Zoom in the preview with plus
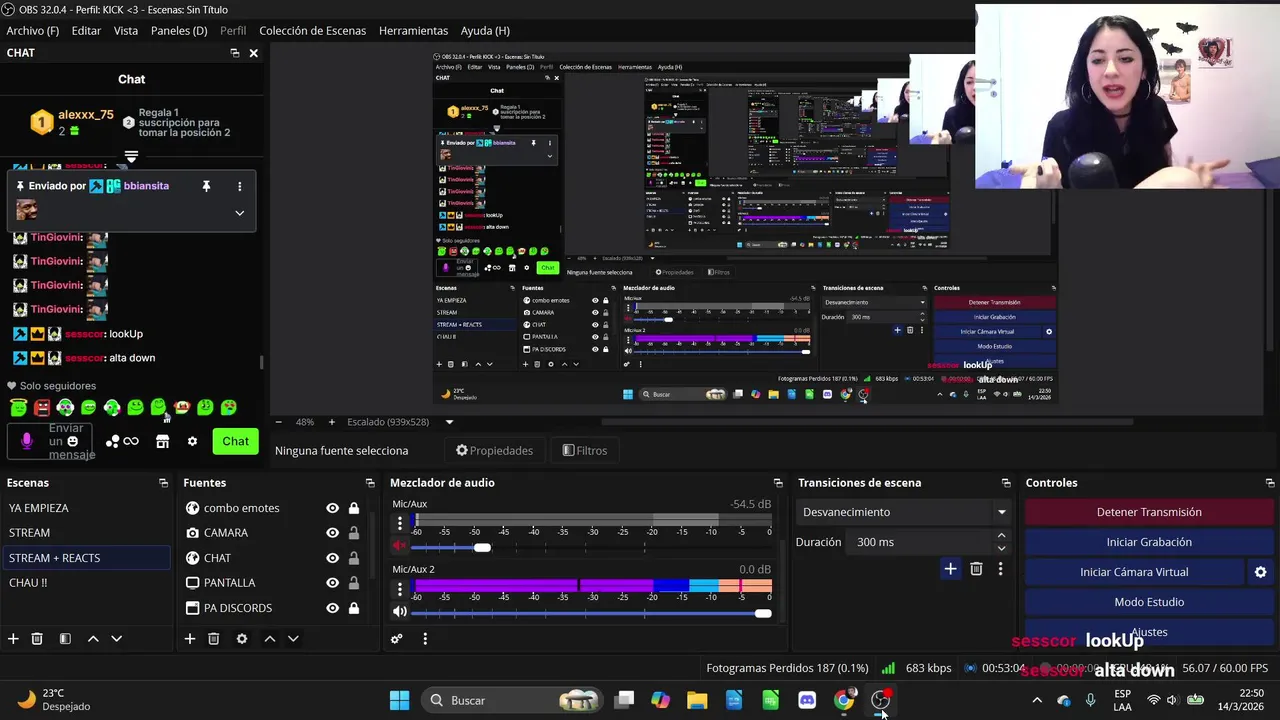 334,422
